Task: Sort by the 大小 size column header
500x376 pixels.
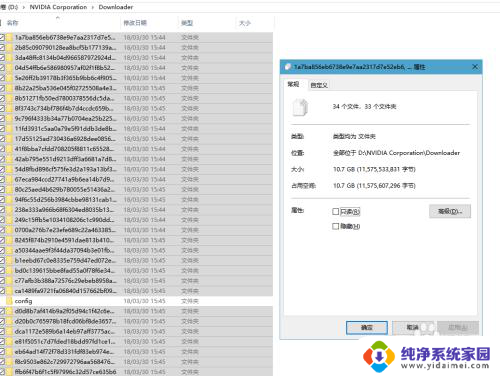Action: click(x=245, y=23)
